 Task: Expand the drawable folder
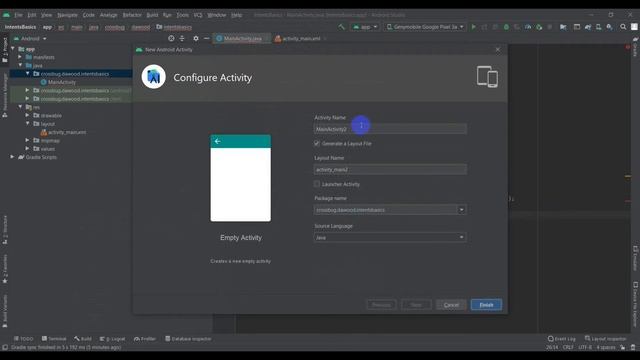coord(27,116)
